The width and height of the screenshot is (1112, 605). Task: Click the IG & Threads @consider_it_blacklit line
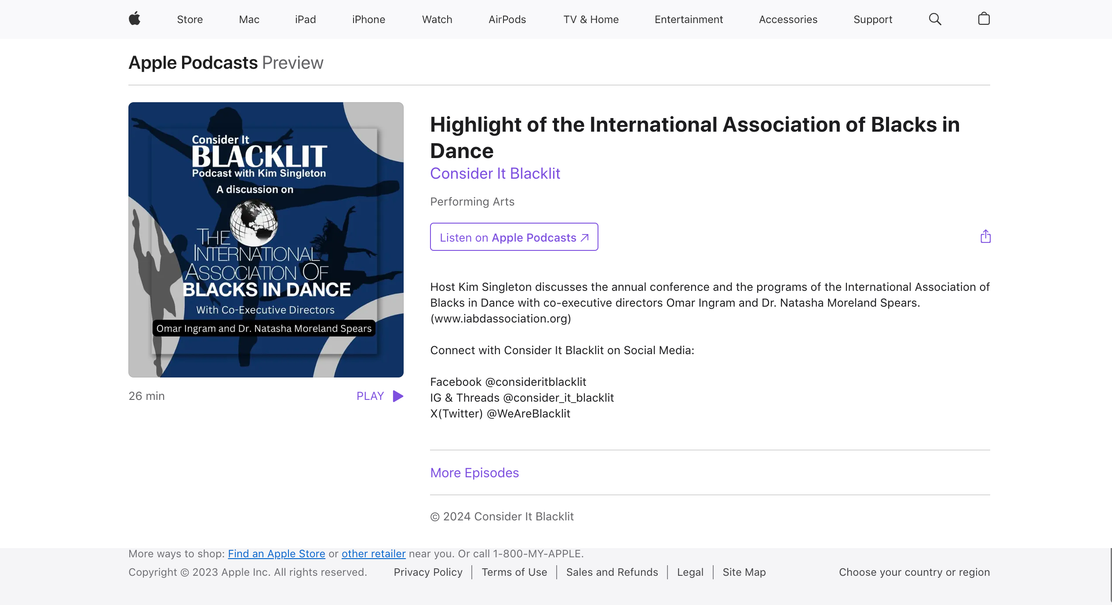[522, 398]
